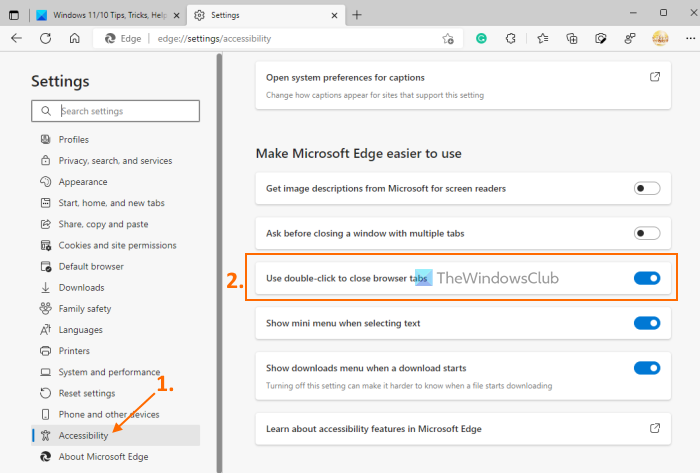
Task: Click the Appearance palette icon in sidebar
Action: coord(46,182)
